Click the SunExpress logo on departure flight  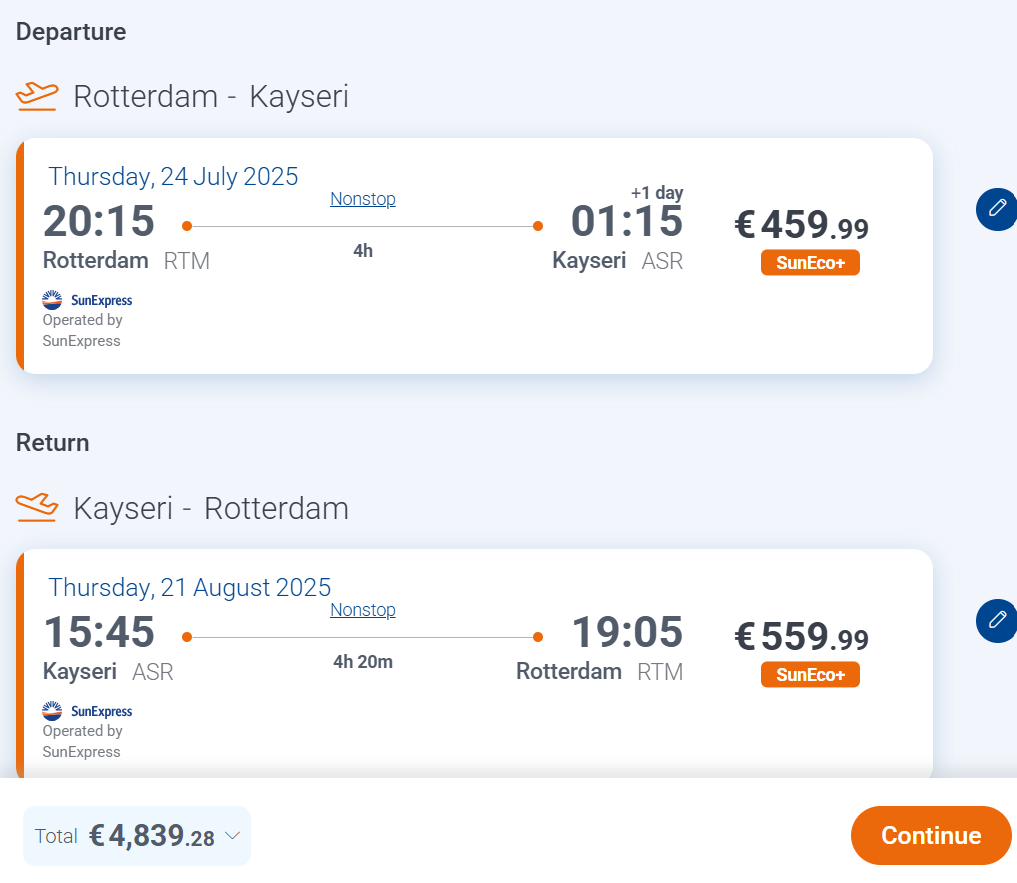[87, 300]
